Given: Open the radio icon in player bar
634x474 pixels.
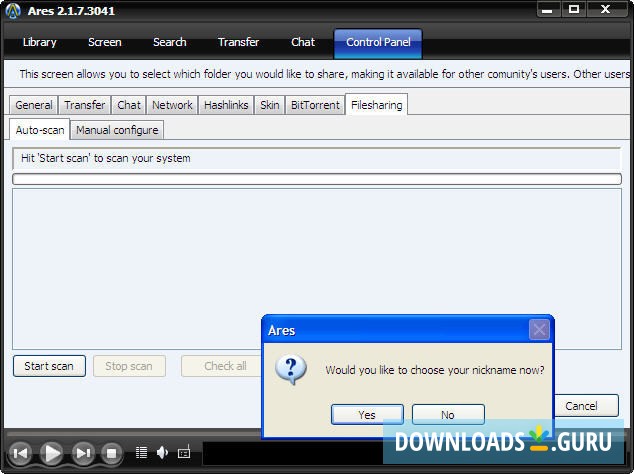Looking at the screenshot, I should pyautogui.click(x=184, y=452).
